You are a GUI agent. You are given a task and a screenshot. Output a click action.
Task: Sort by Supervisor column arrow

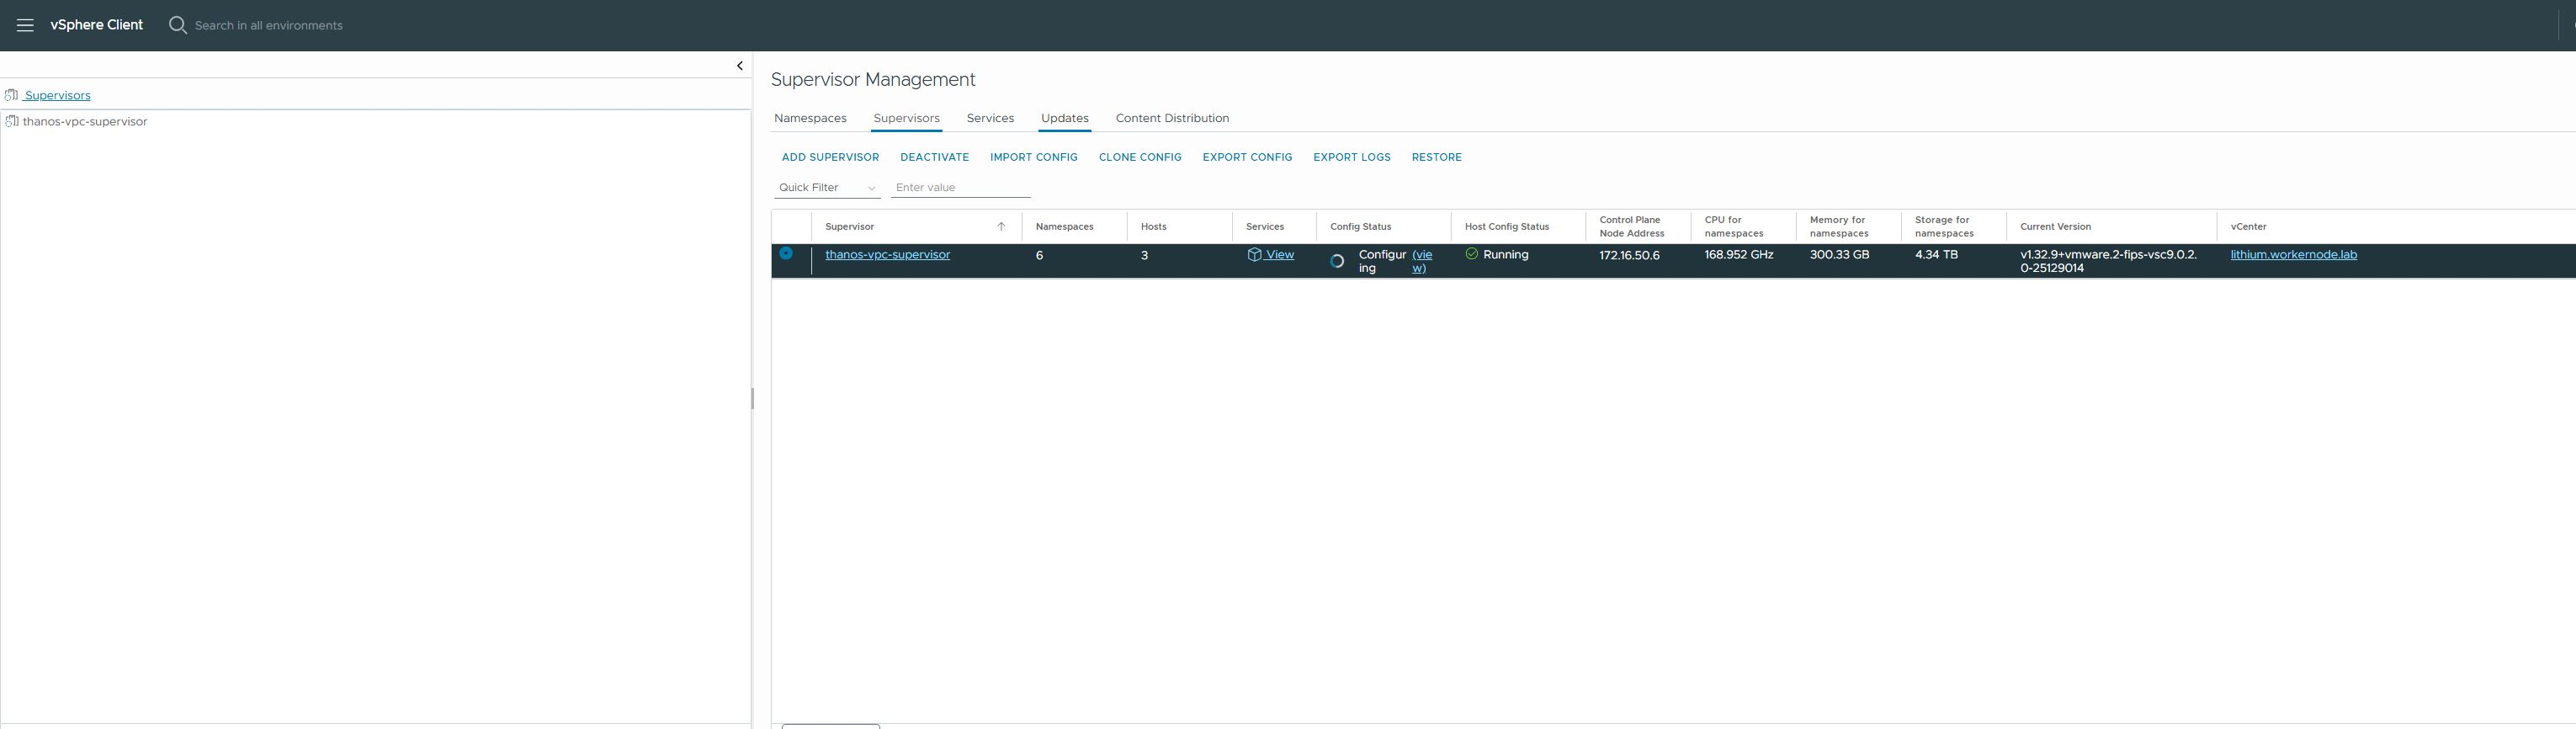pos(1001,227)
